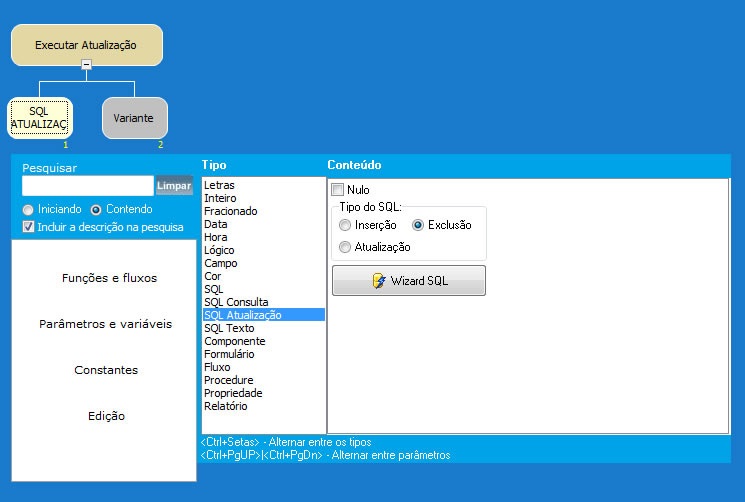Select the Variante flow node
This screenshot has height=502, width=745.
(x=134, y=118)
